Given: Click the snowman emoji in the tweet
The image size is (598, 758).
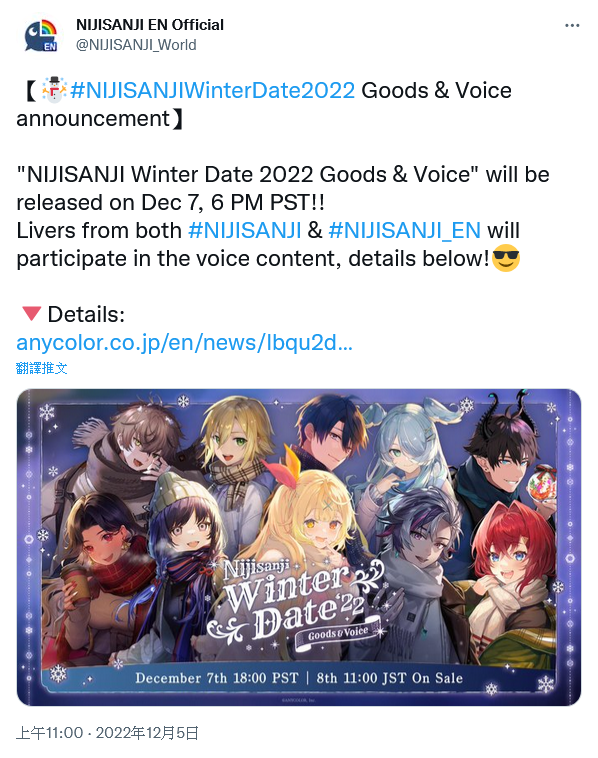Looking at the screenshot, I should tap(54, 90).
